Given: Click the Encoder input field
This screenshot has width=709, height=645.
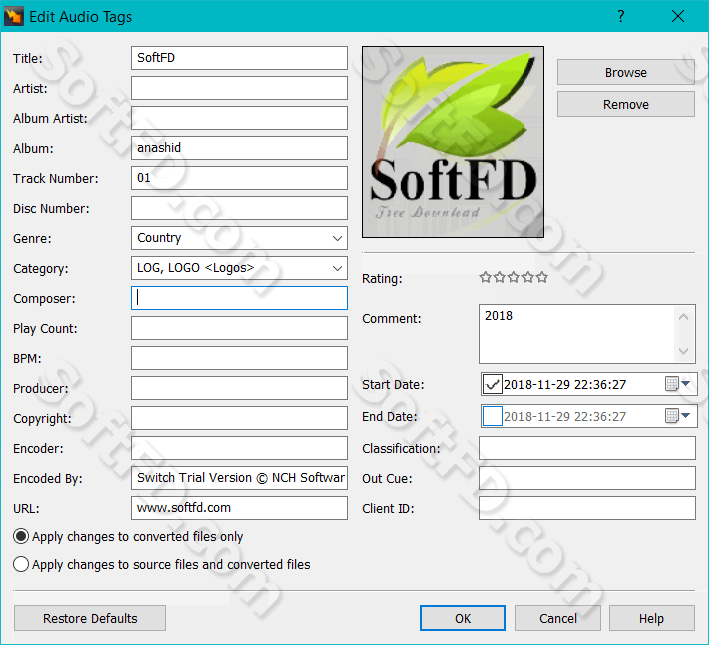Looking at the screenshot, I should (239, 448).
